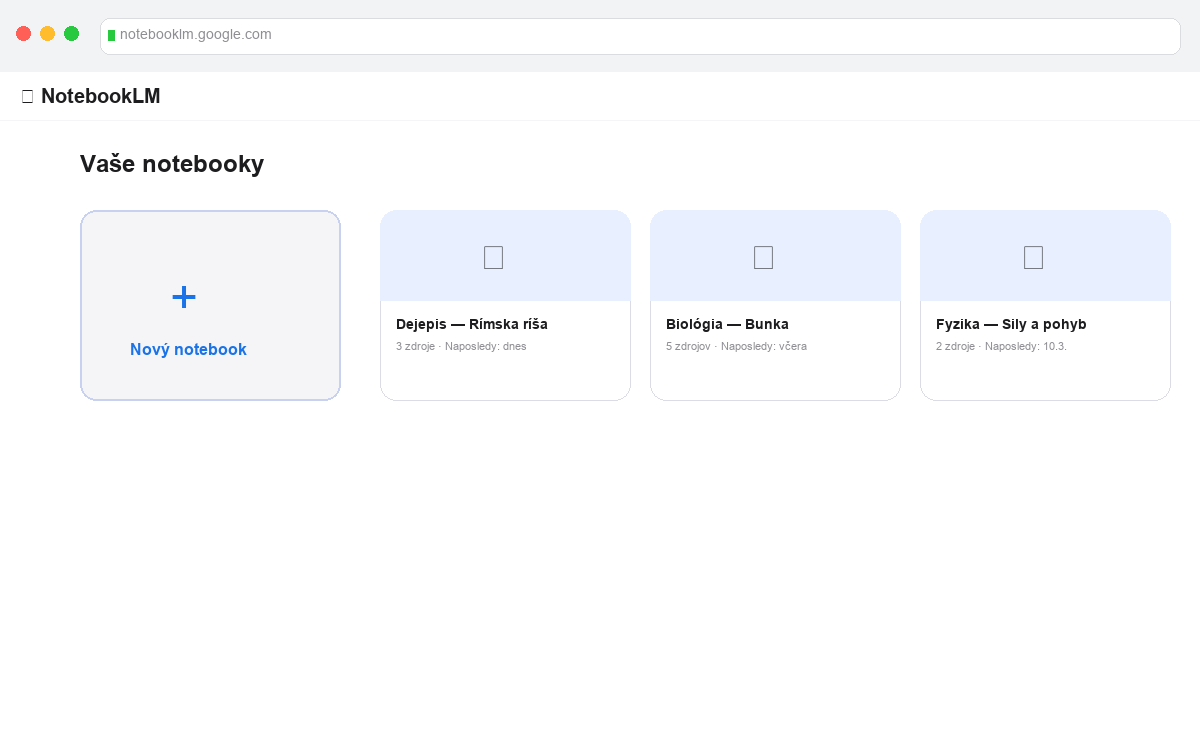This screenshot has height=750, width=1200.
Task: Click the green site security icon
Action: click(111, 35)
